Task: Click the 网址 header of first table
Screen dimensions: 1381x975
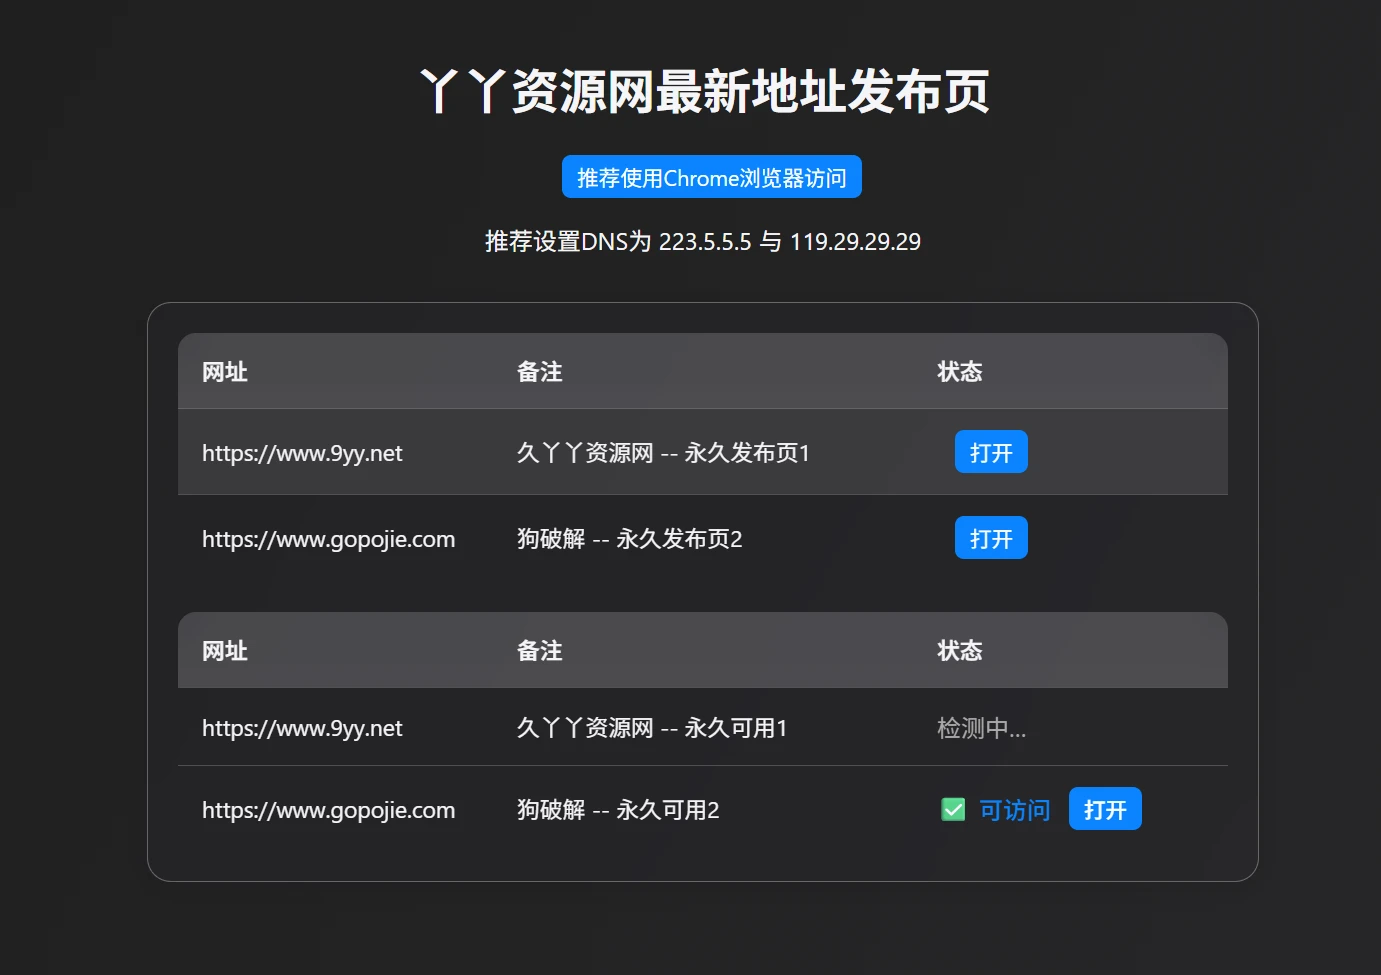Action: pyautogui.click(x=225, y=372)
